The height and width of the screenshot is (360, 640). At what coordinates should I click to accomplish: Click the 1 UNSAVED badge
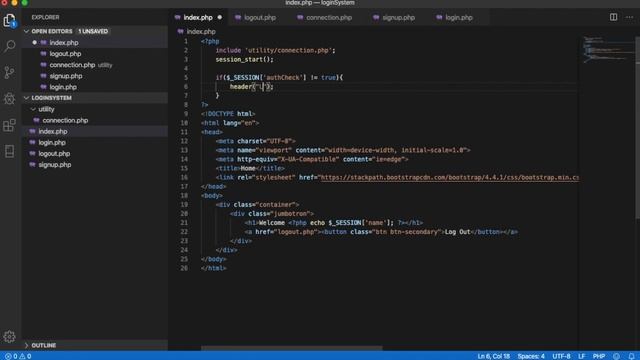(93, 31)
